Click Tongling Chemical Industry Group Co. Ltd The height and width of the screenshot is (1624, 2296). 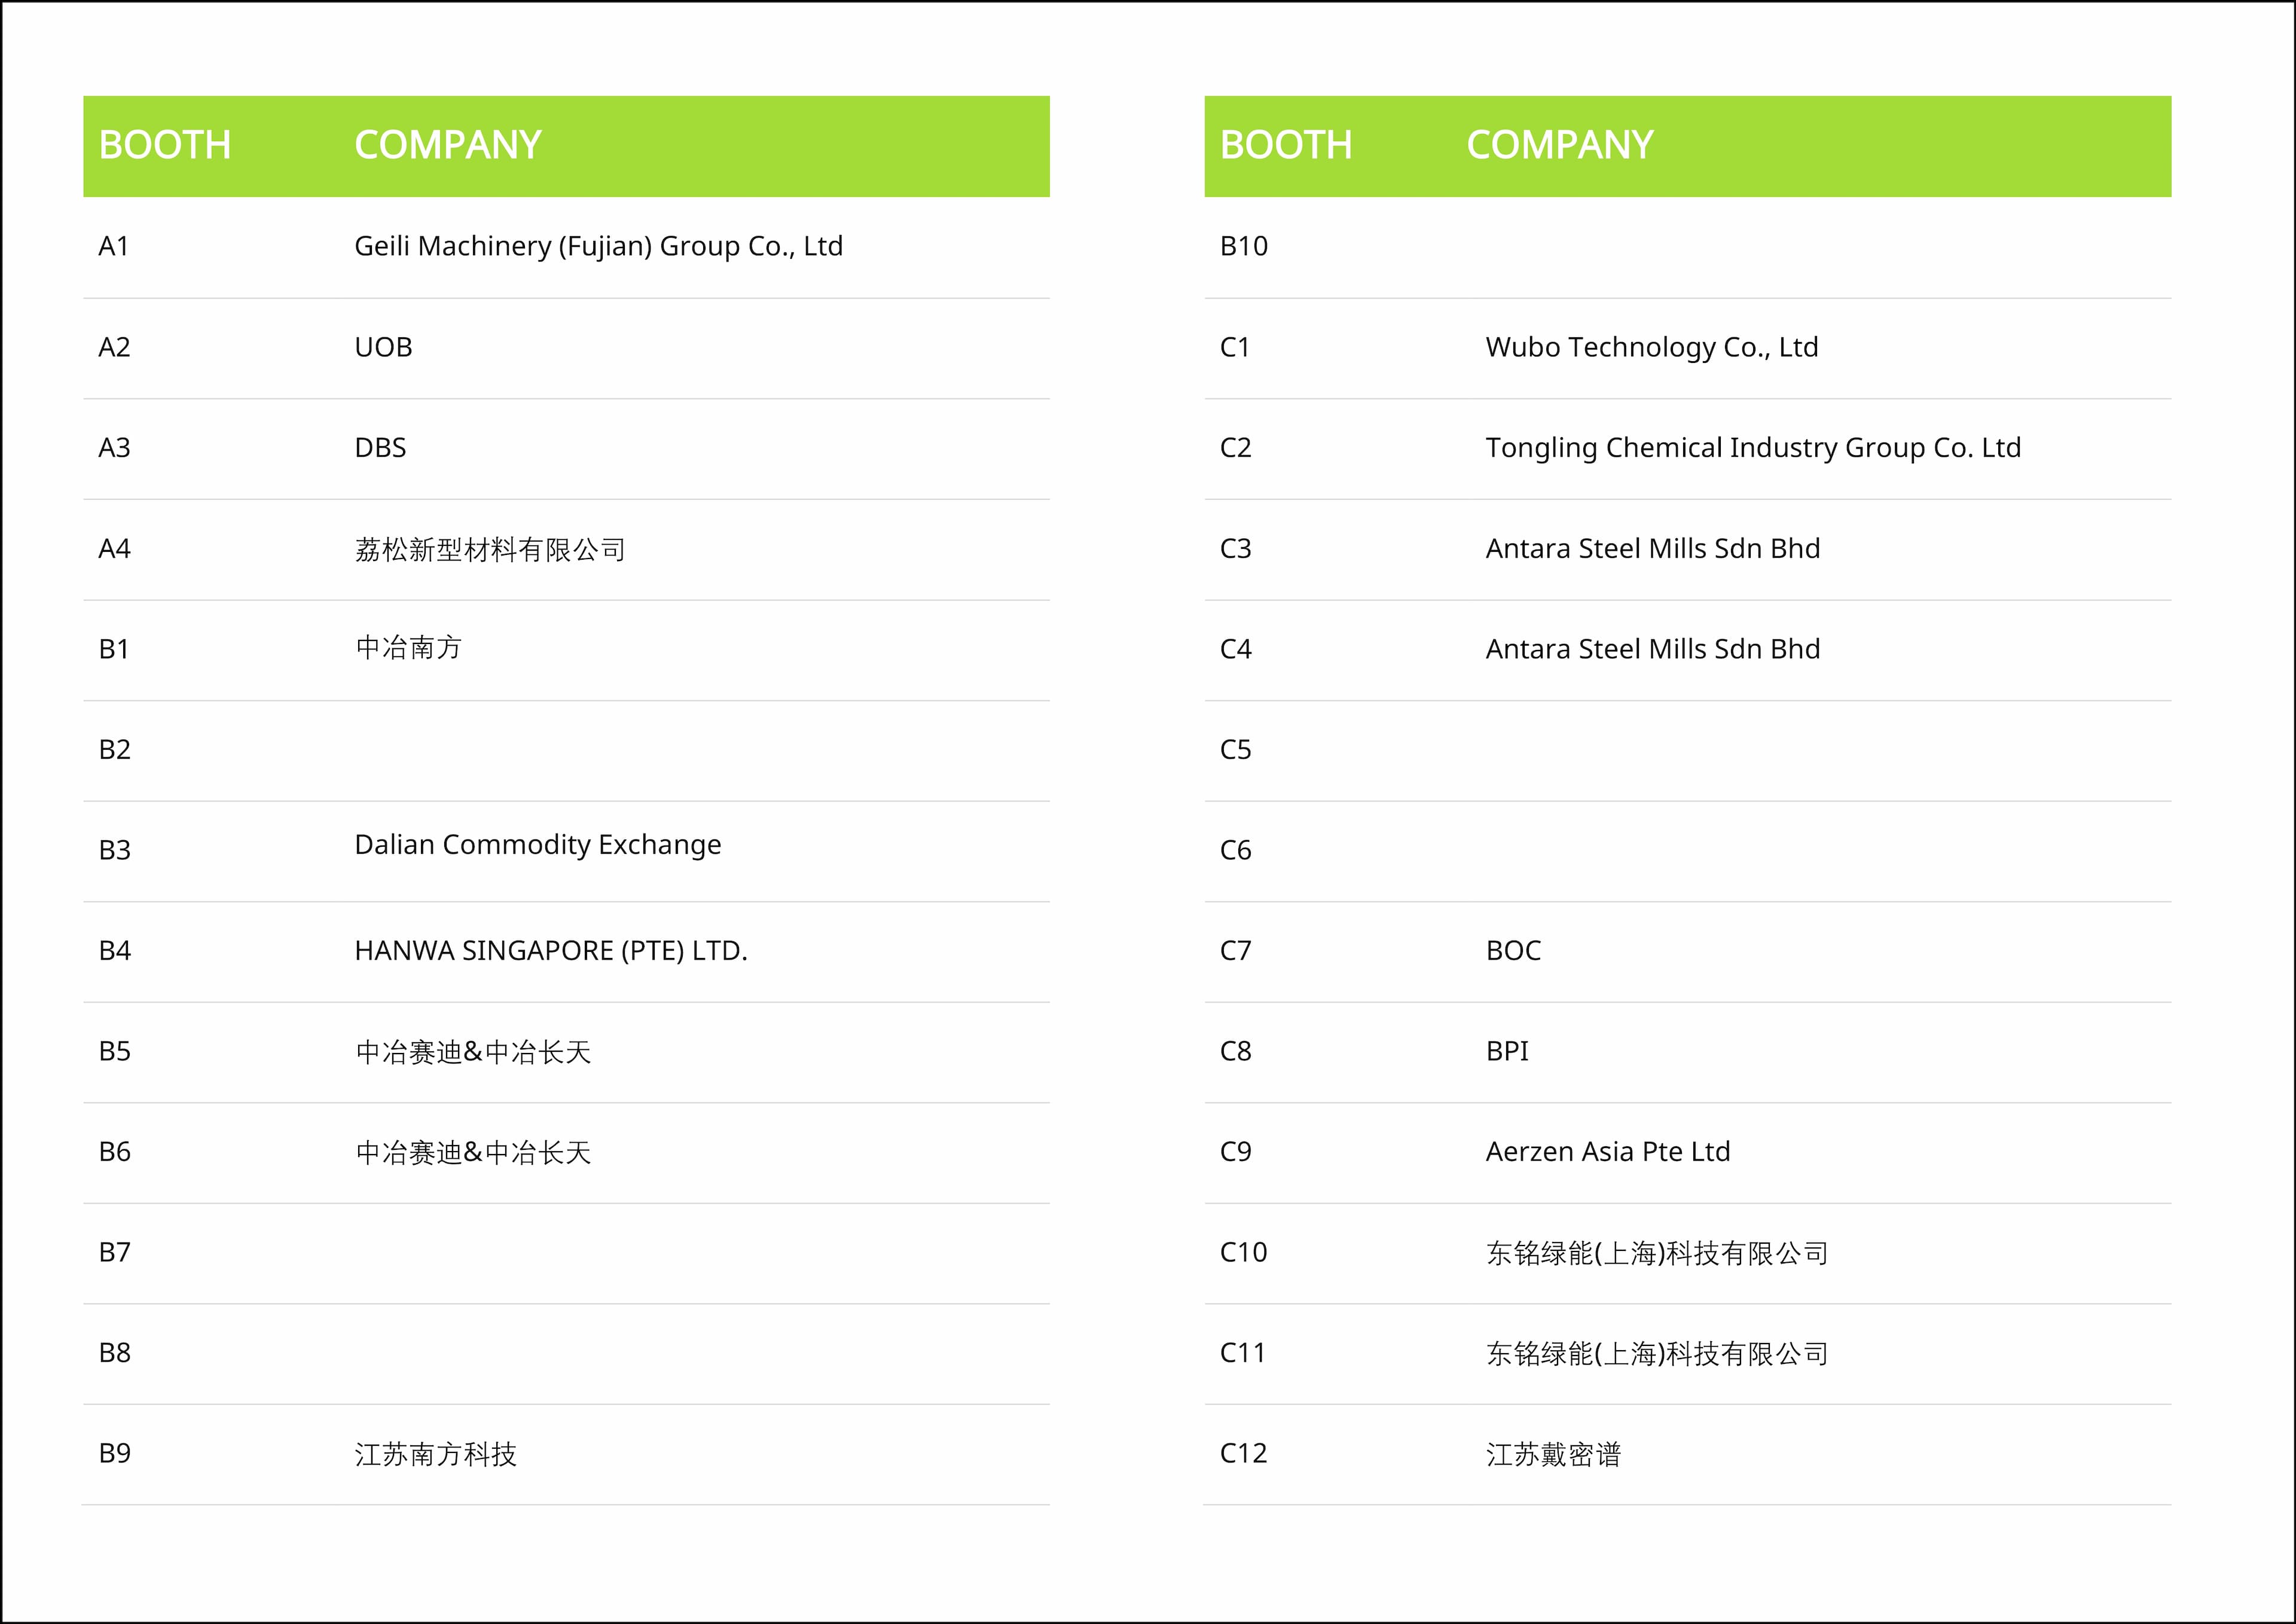1753,448
